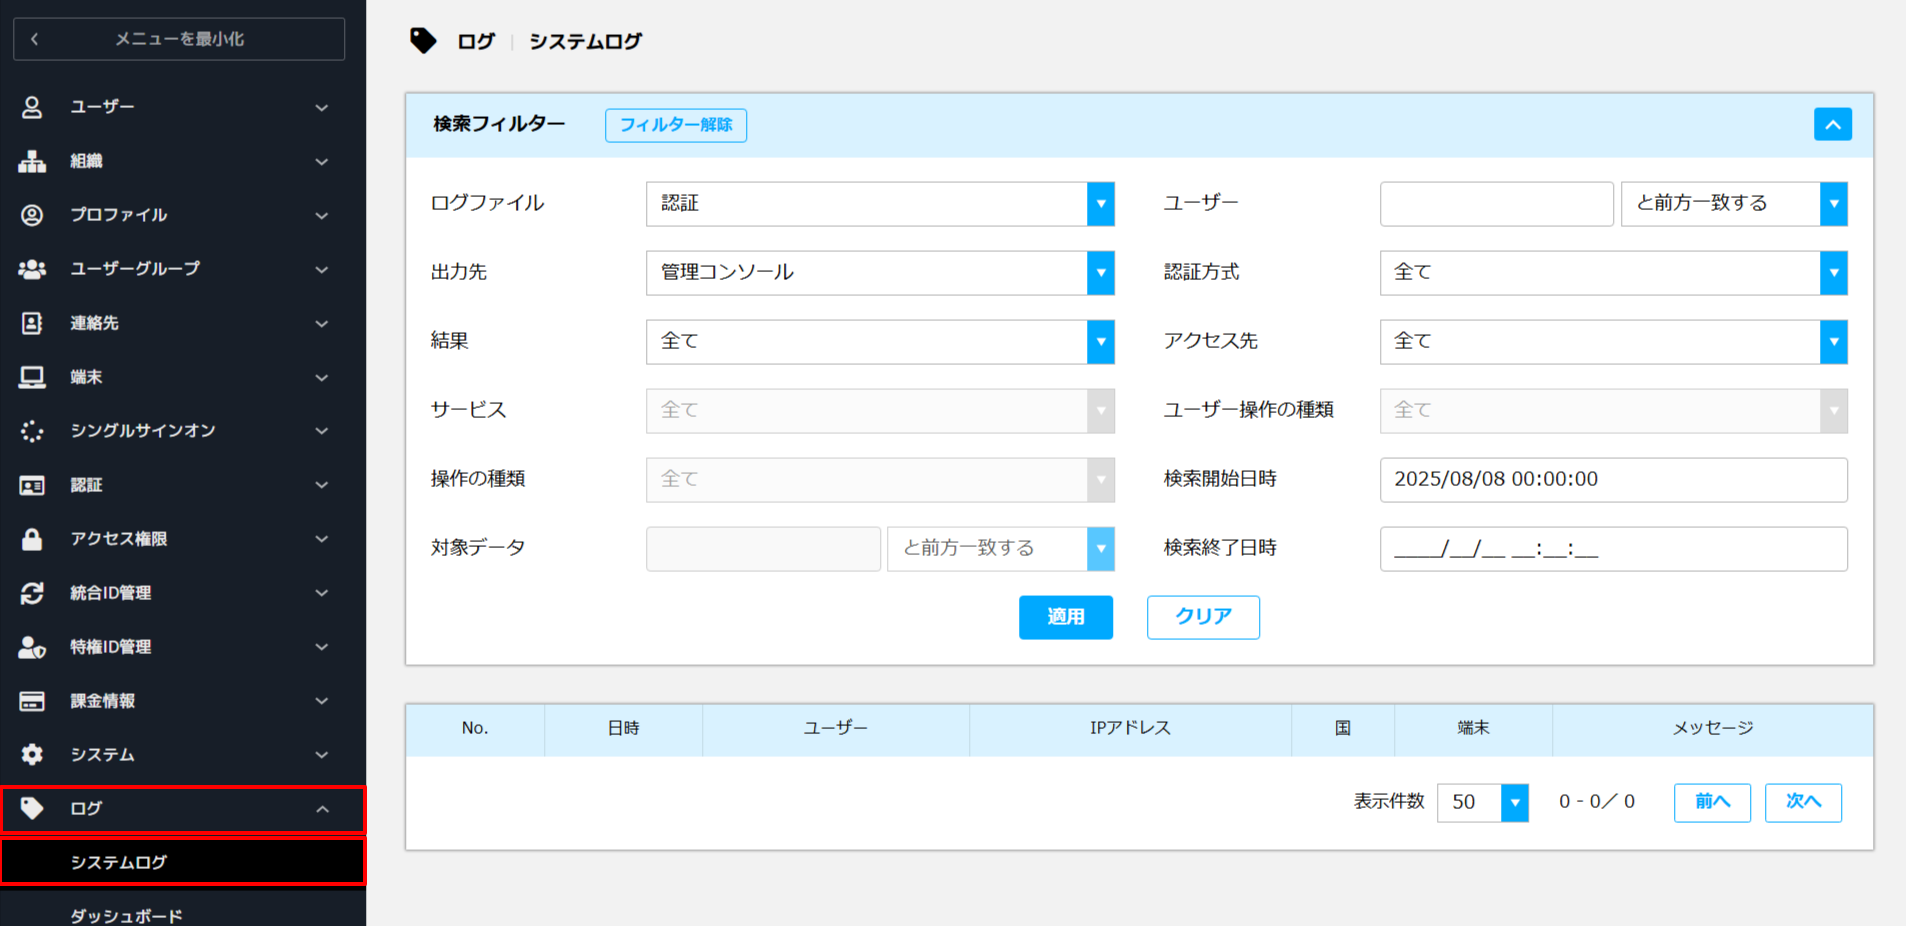Open the disabled 操作の種類 dropdown
Screen dimensions: 1906x926
(880, 480)
